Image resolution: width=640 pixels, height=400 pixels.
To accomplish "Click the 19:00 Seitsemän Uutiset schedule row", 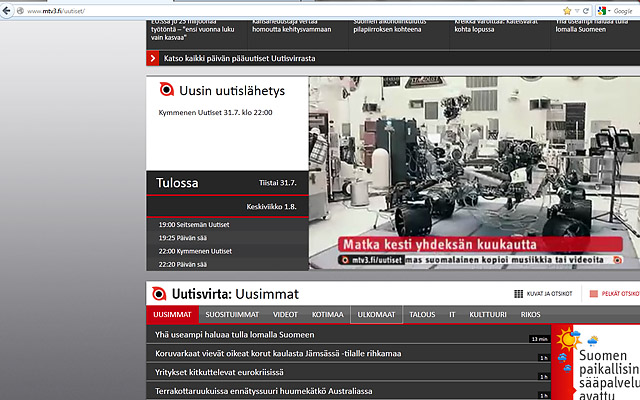I will coord(227,224).
